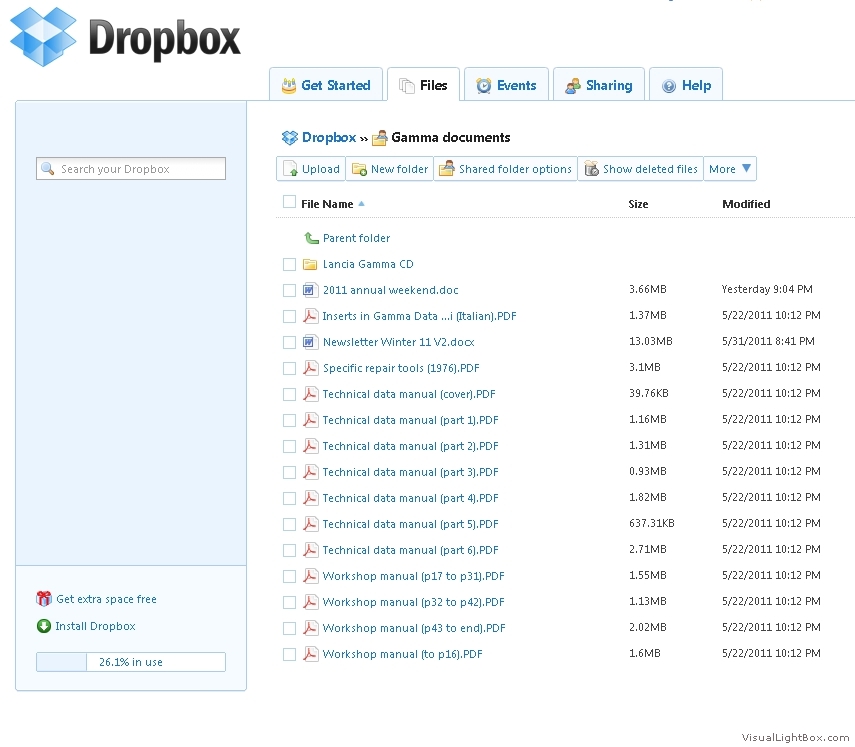Click the PDF icon for Specific repair tools
The image size is (855, 747).
pyautogui.click(x=310, y=368)
